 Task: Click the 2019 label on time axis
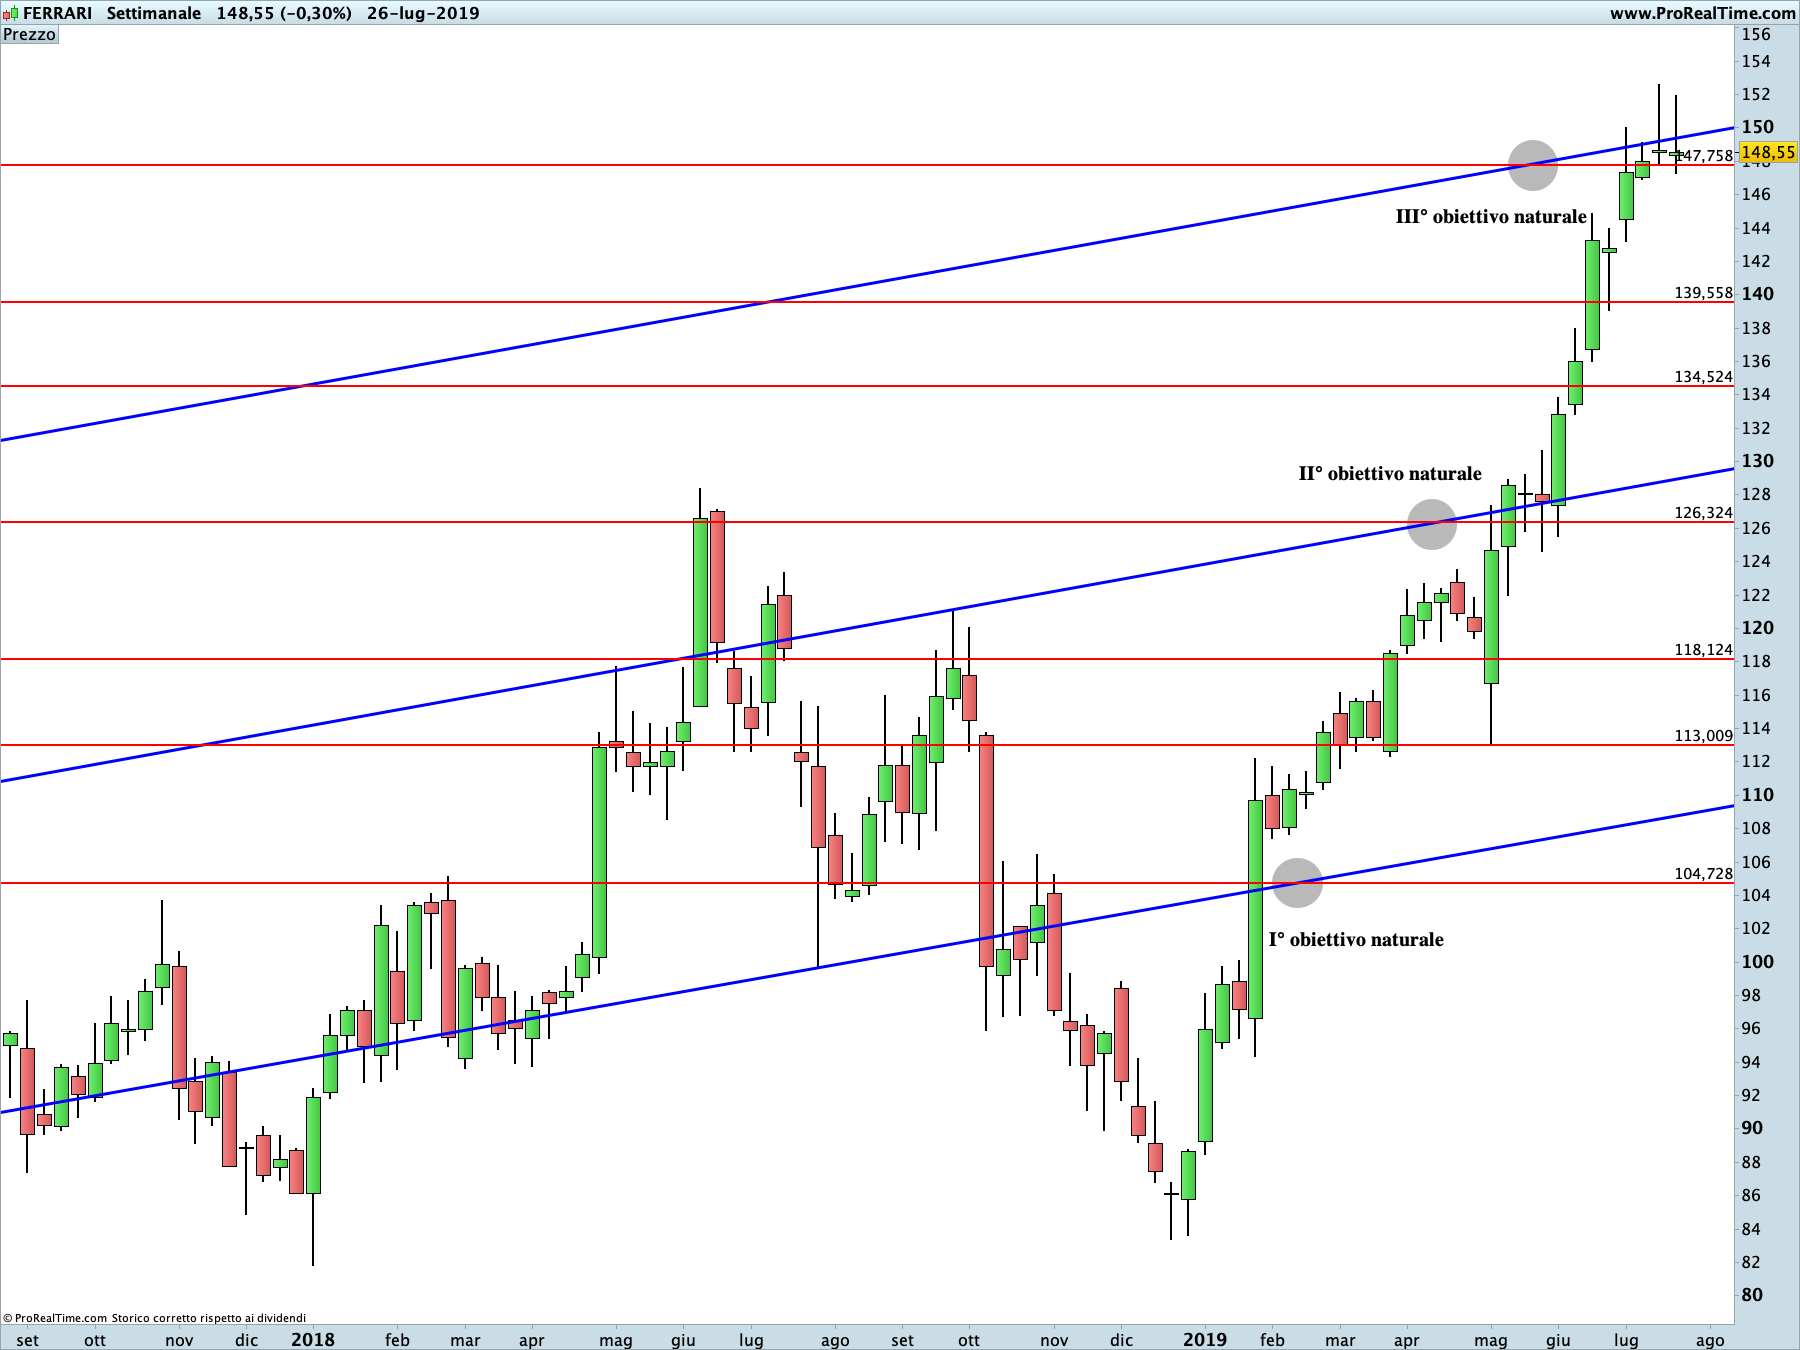click(x=1205, y=1339)
